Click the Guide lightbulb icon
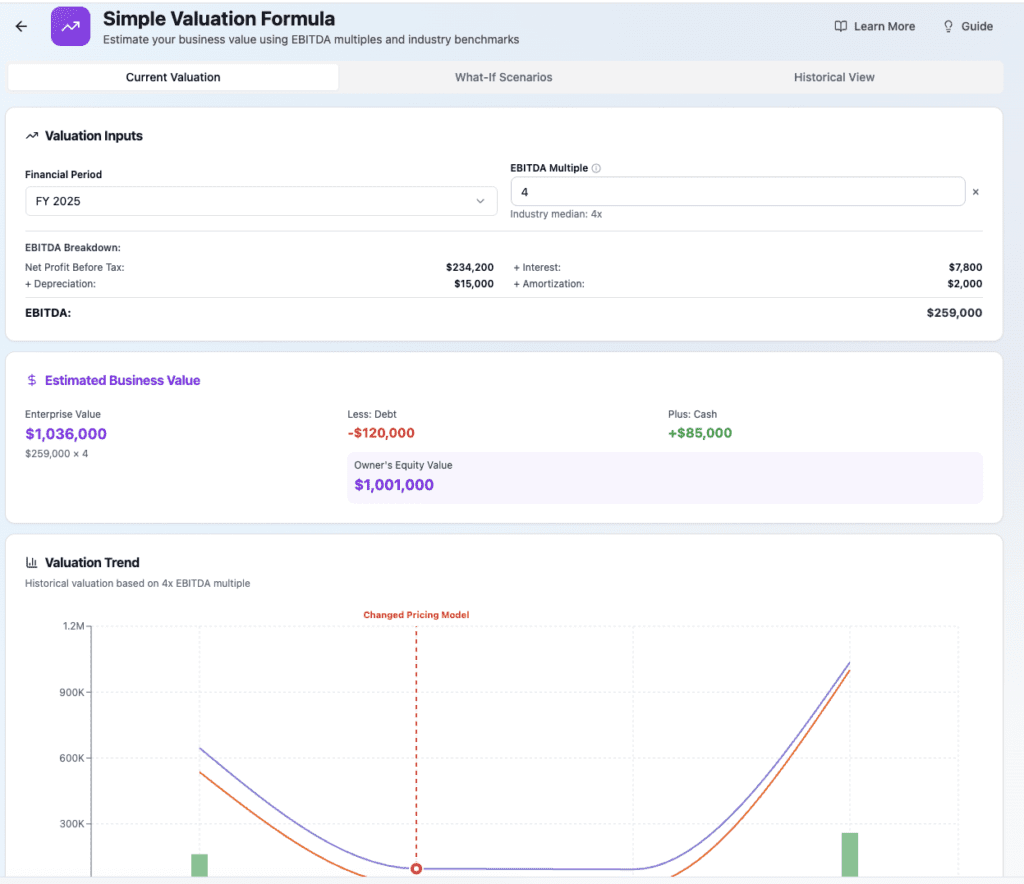 [948, 27]
